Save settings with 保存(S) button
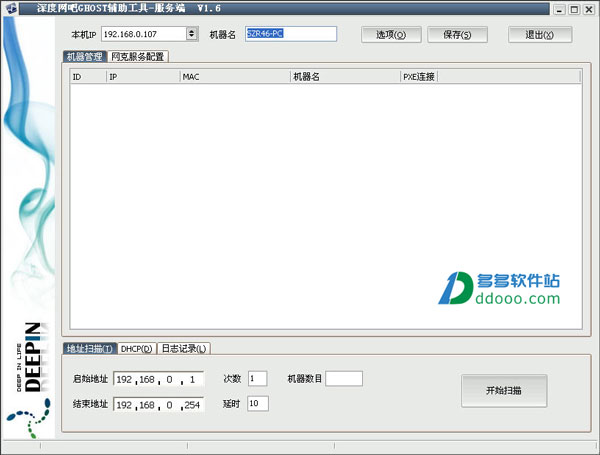 [457, 35]
